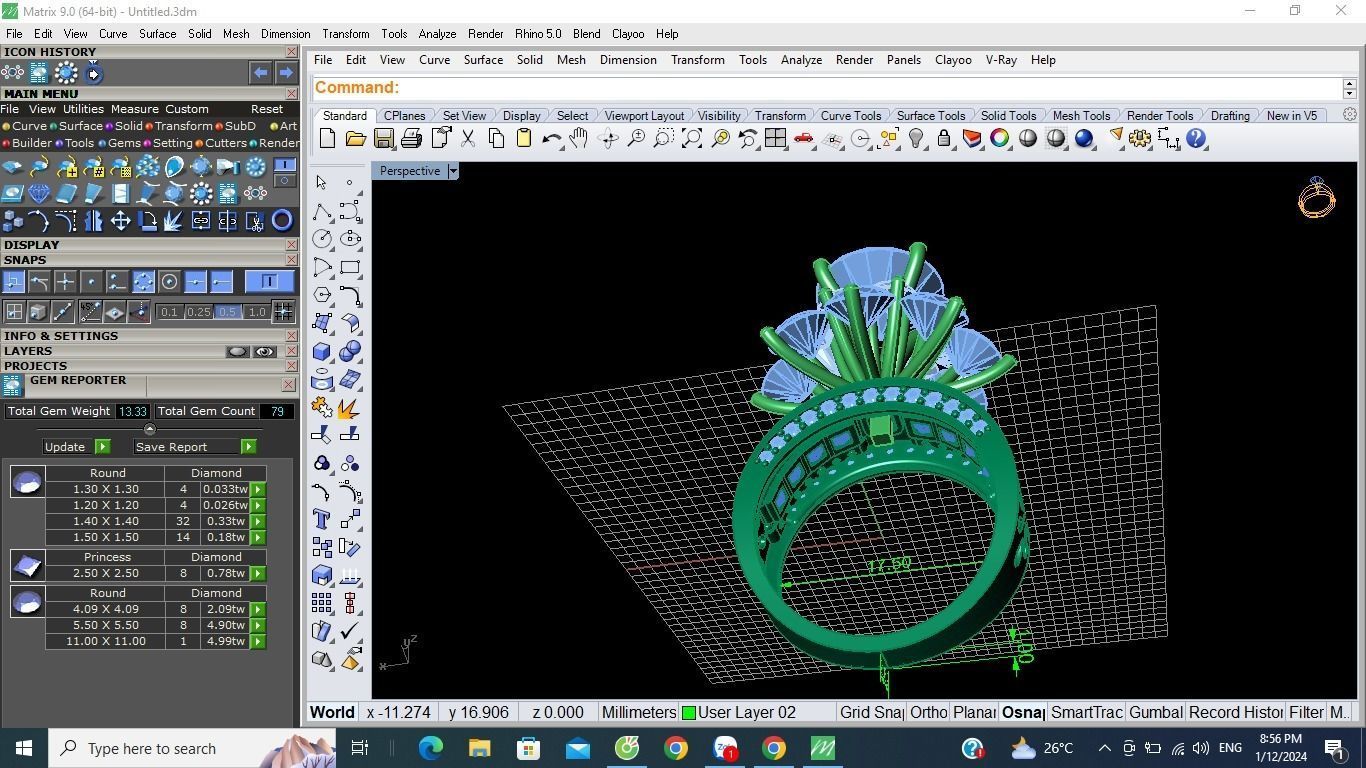Screen dimensions: 1366x768
Task: Select the Polyline tool in the side toolbar
Action: coord(322,211)
